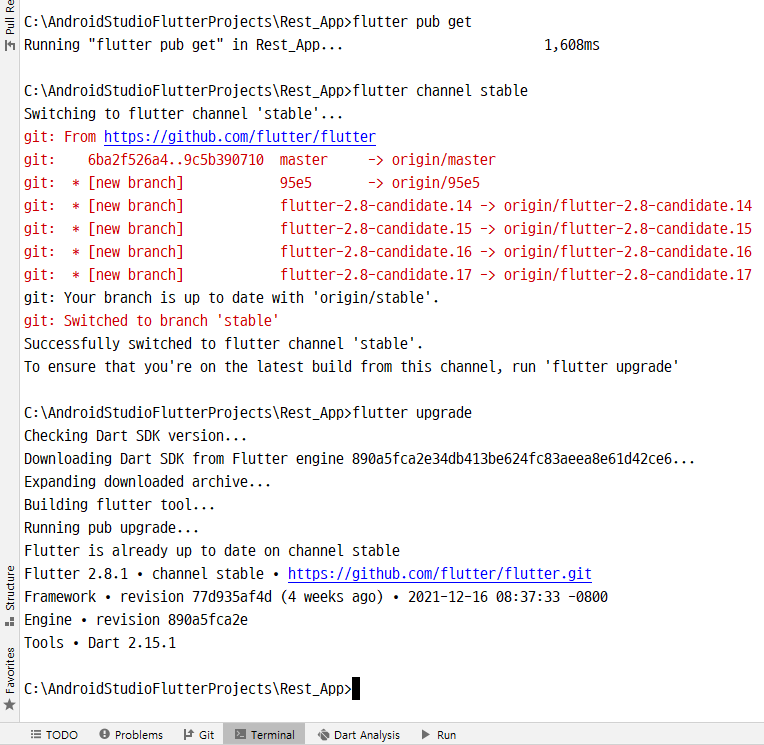Click 'revision 77d935af4d' framework text
The image size is (764, 745).
click(x=196, y=597)
